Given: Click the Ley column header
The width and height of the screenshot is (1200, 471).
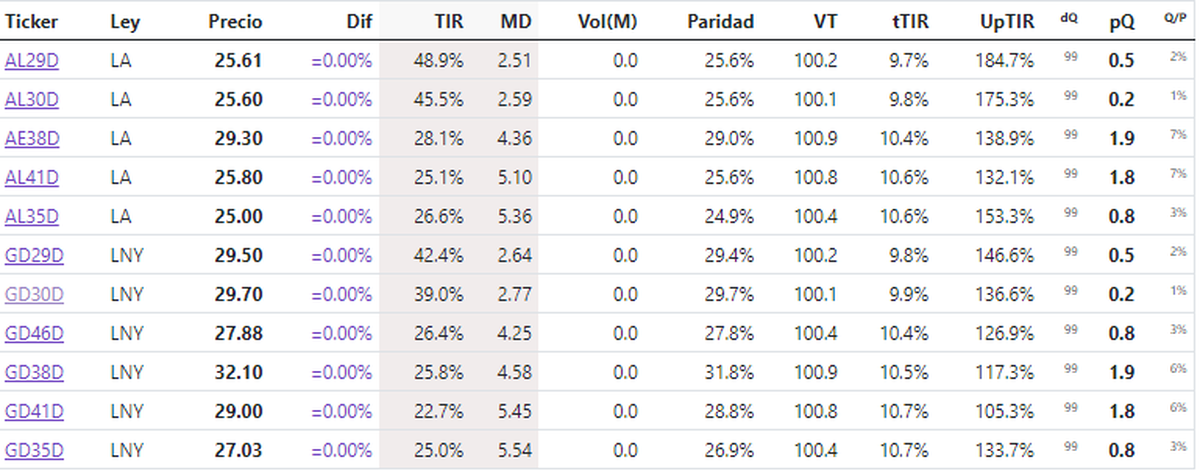Looking at the screenshot, I should pos(125,21).
